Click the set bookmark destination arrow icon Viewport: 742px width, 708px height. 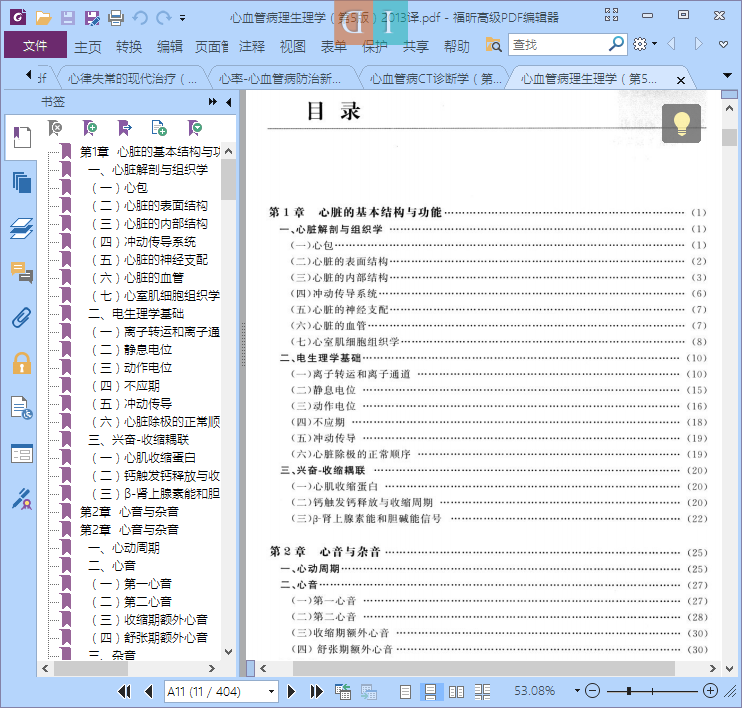coord(124,128)
